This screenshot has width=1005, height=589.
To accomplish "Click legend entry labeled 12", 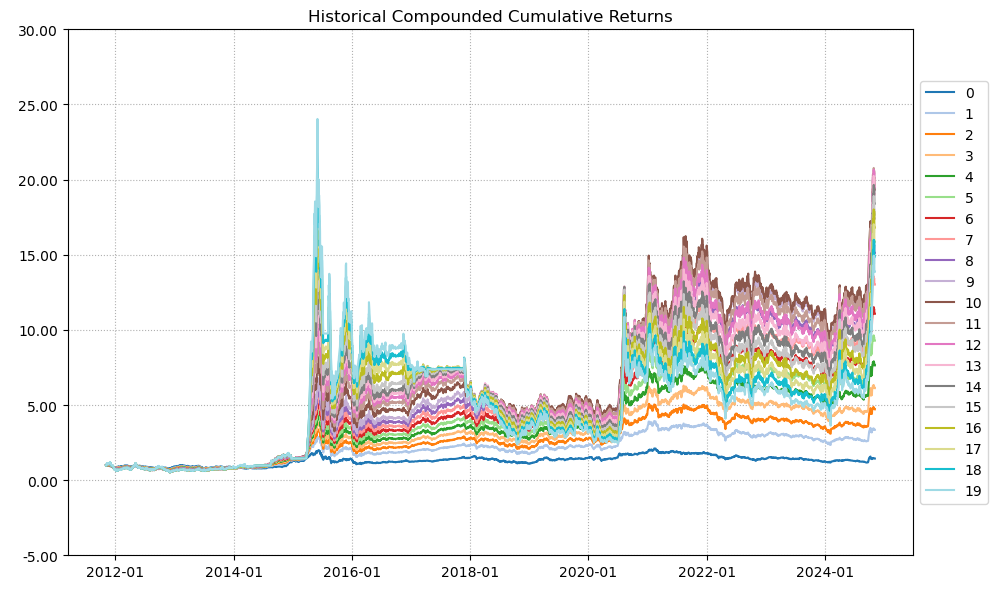I will pos(954,345).
